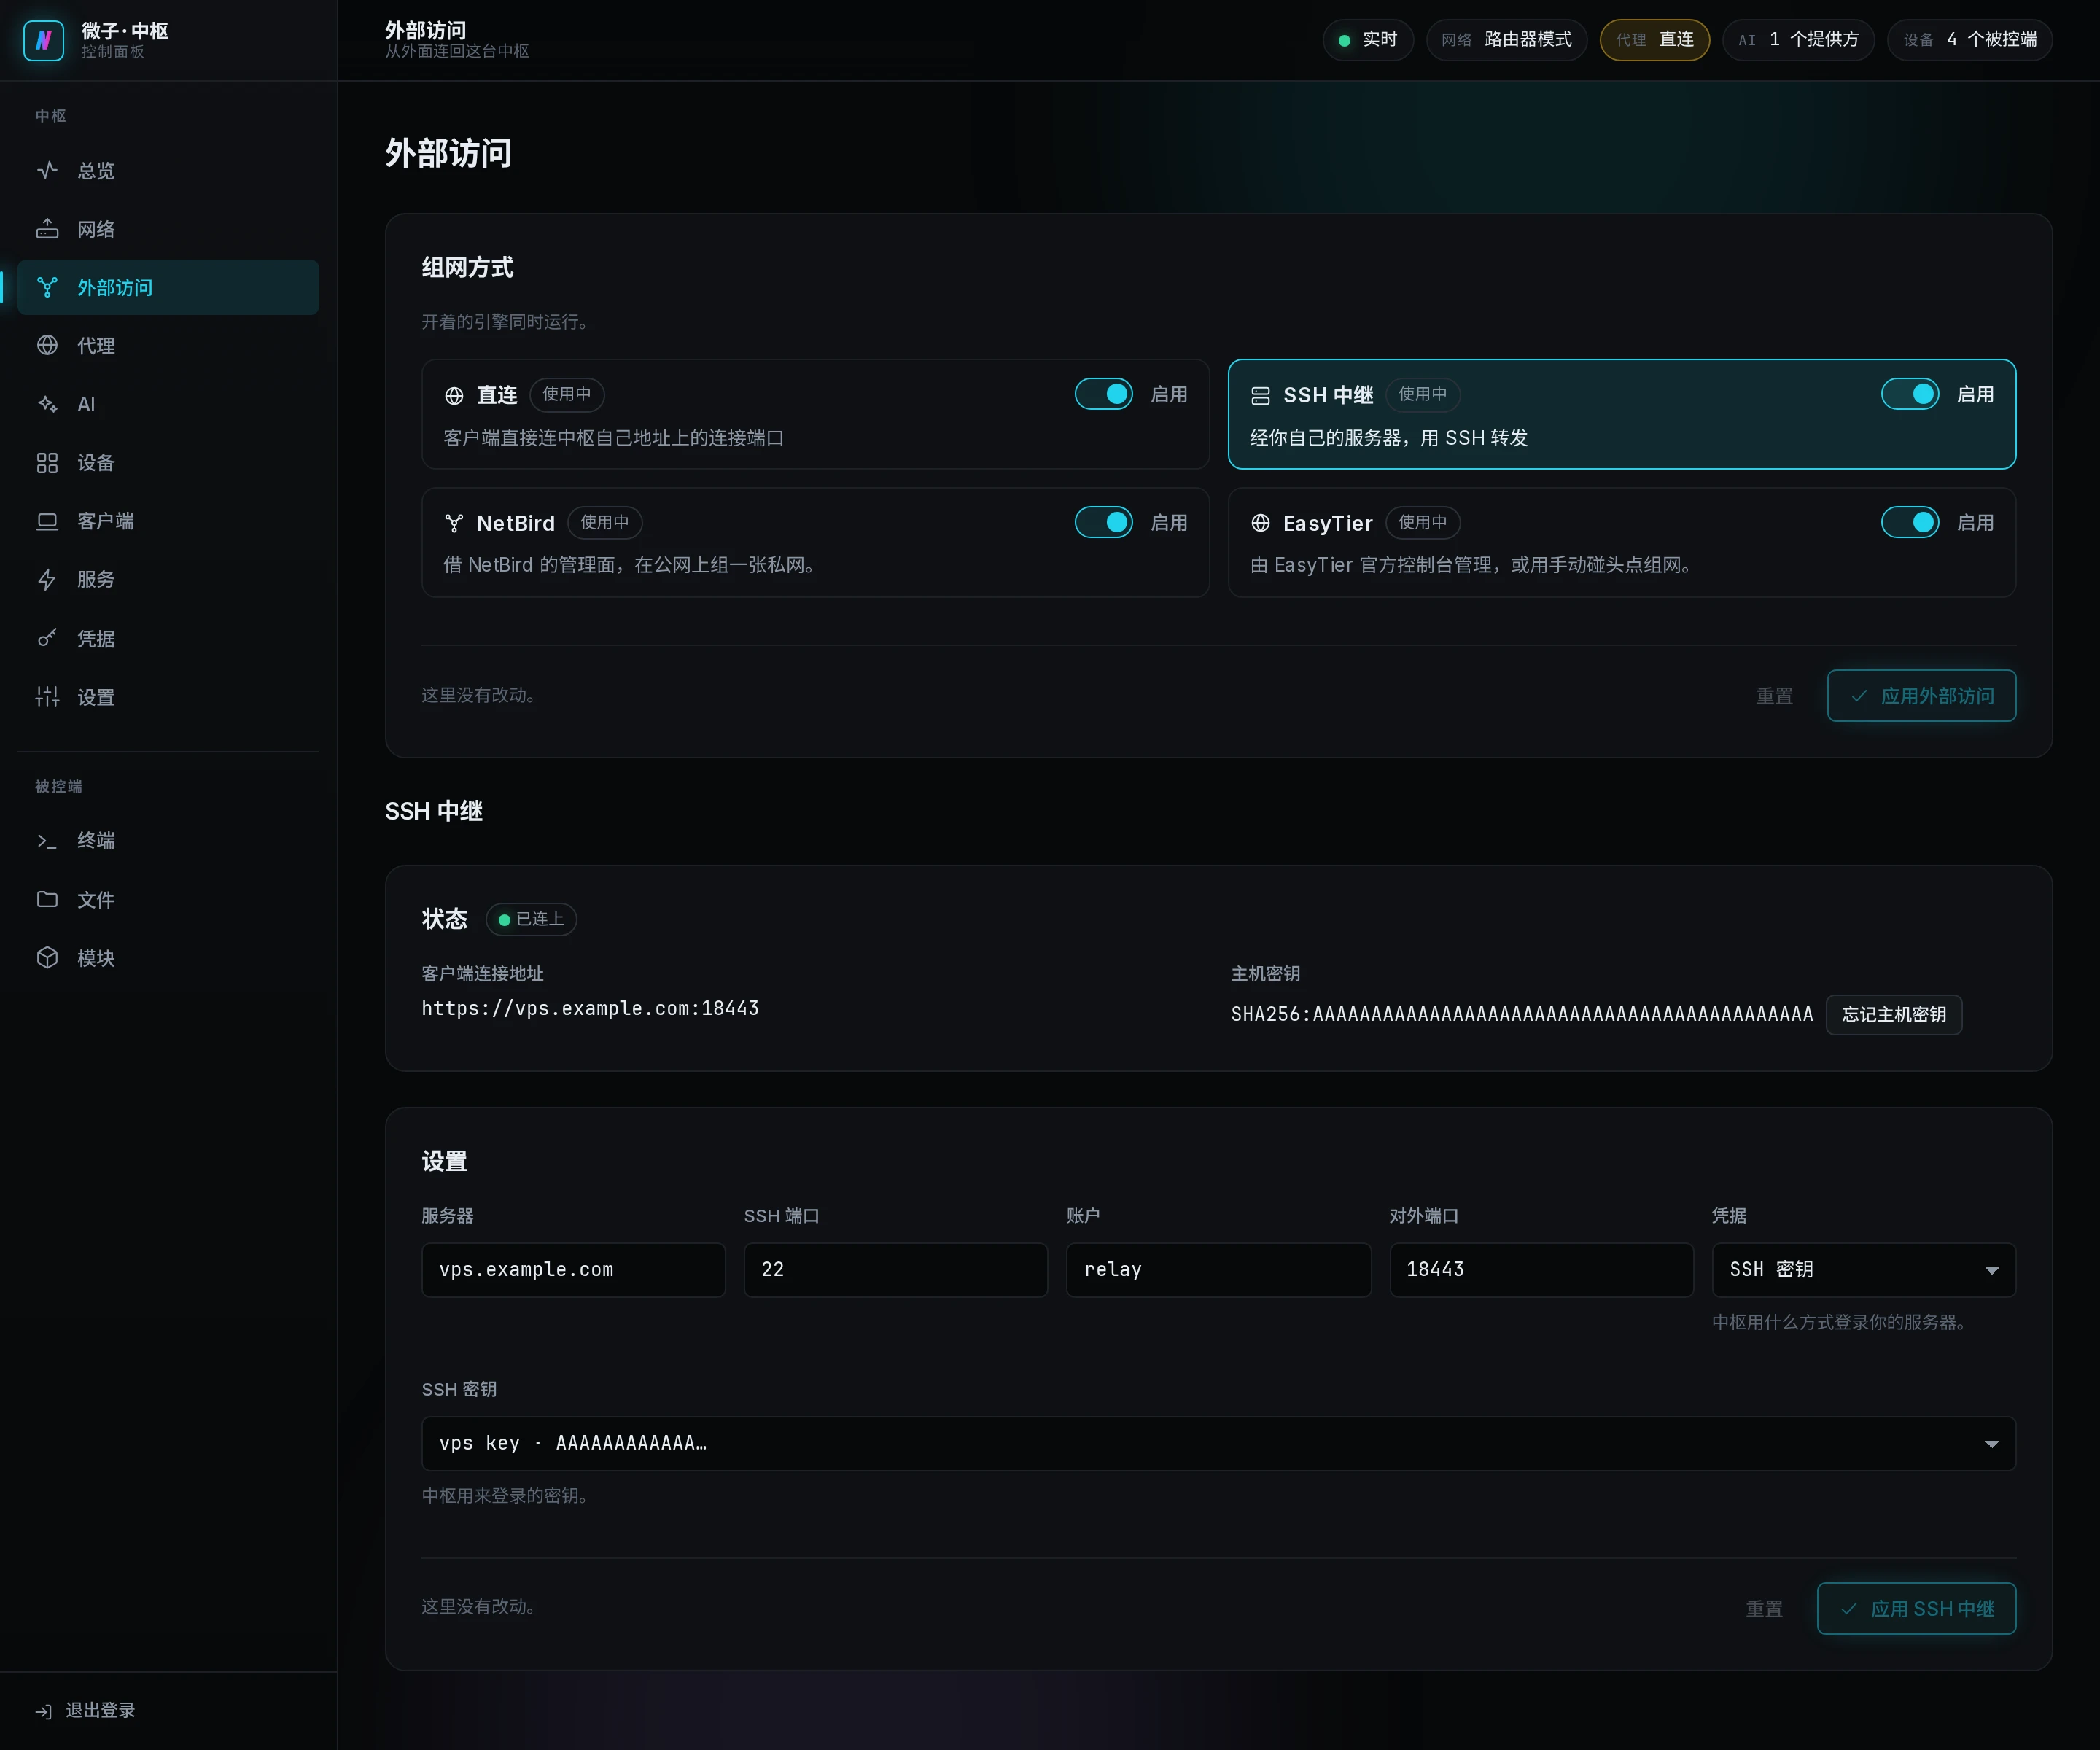
Task: Toggle the SSH 中继 enable switch
Action: 1910,394
